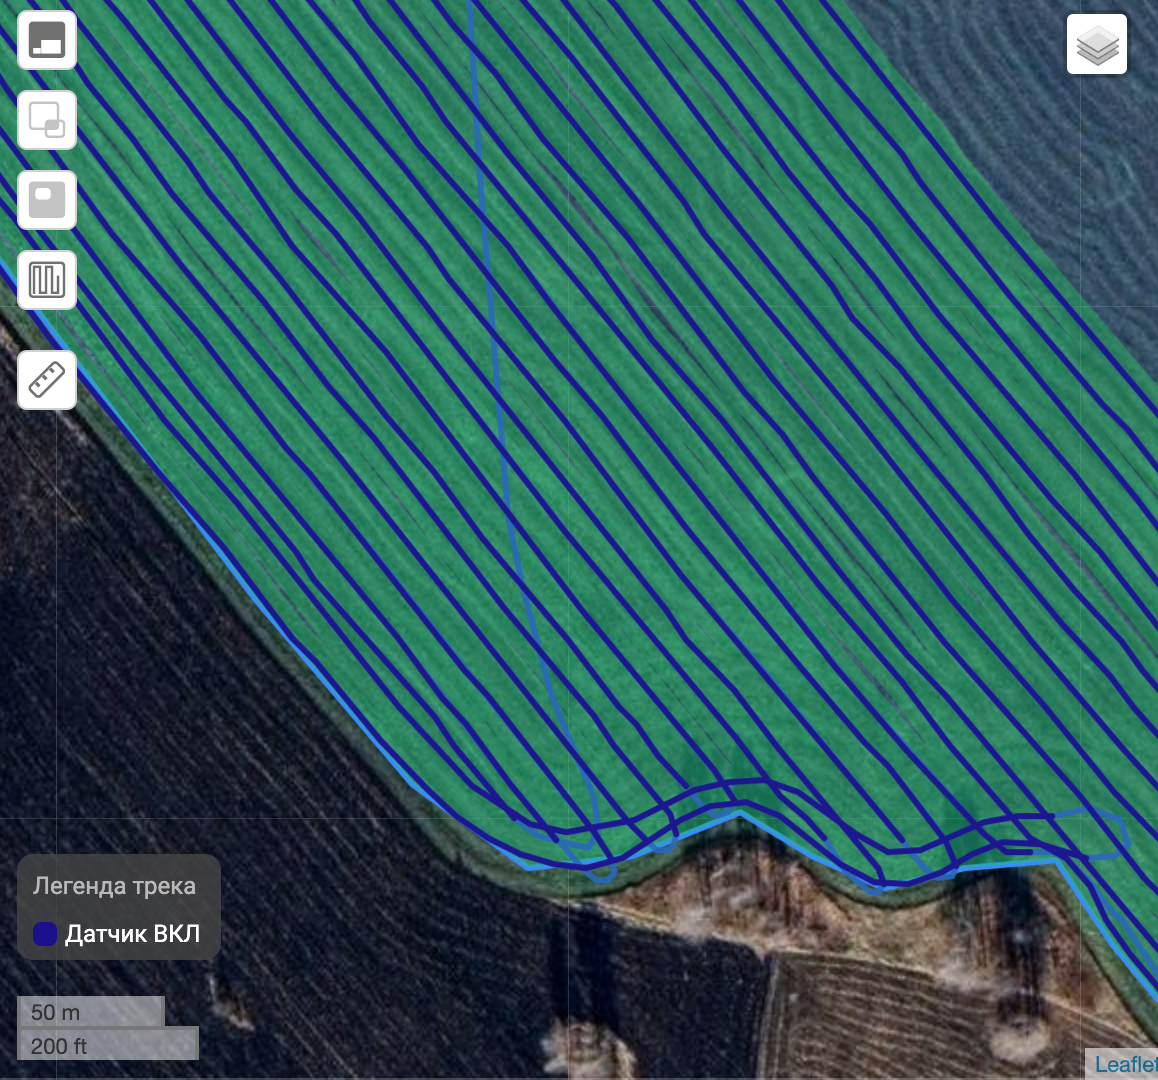Click the gray square map-view icon
Screen dimensions: 1158x1080
[47, 200]
